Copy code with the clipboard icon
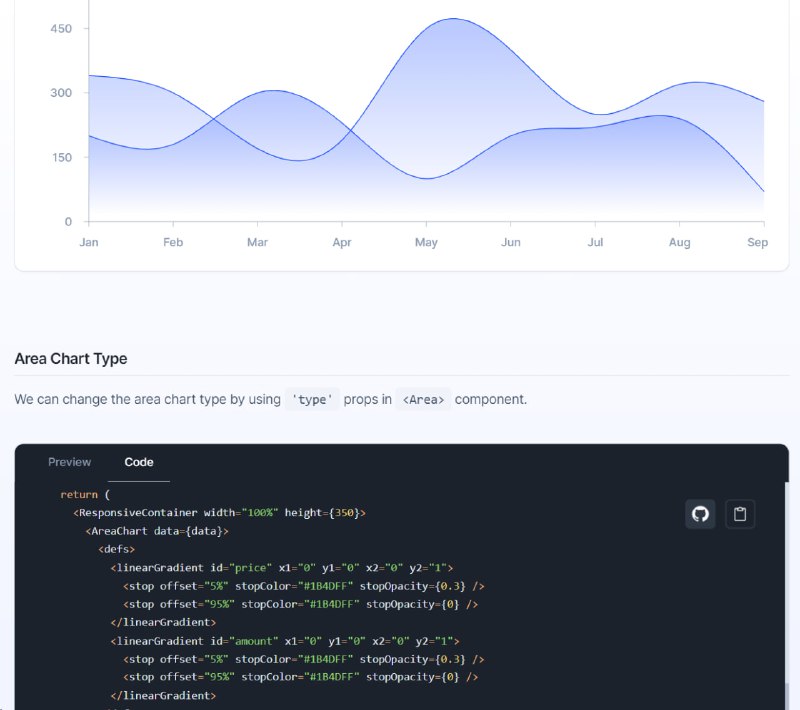The width and height of the screenshot is (800, 710). pos(740,514)
